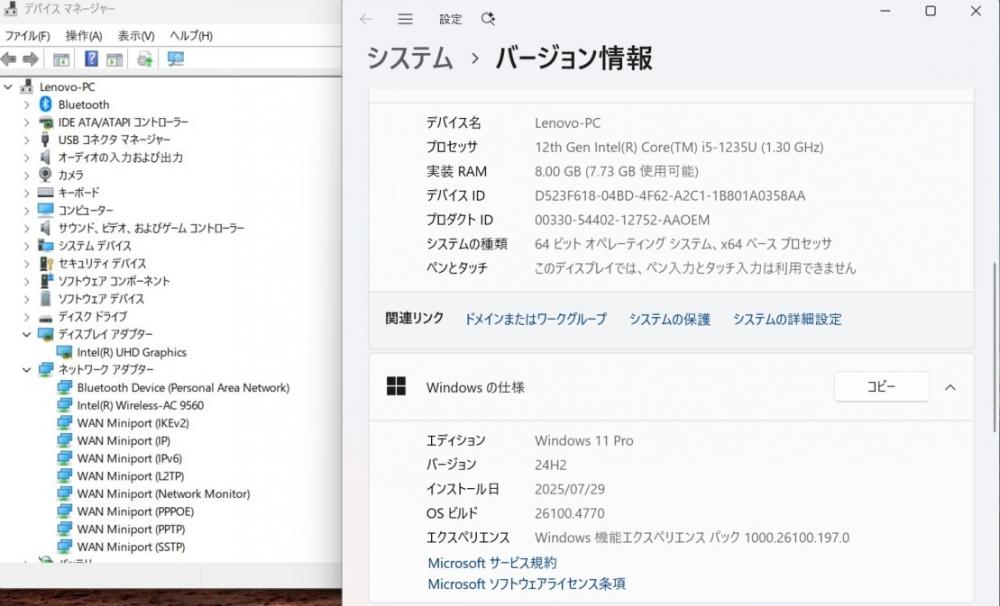The image size is (1000, 606).
Task: Click the keyboard category icon
Action: [x=45, y=192]
